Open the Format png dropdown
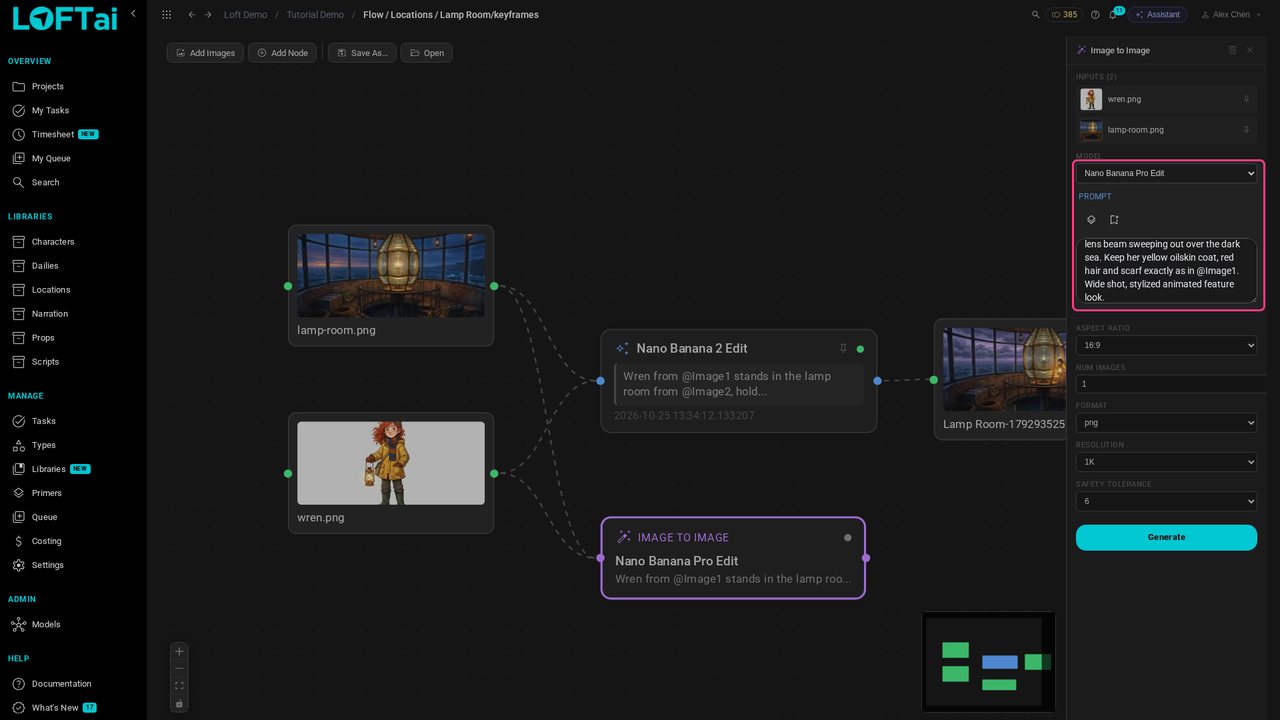Screen dimensions: 1280x720 (1166, 423)
